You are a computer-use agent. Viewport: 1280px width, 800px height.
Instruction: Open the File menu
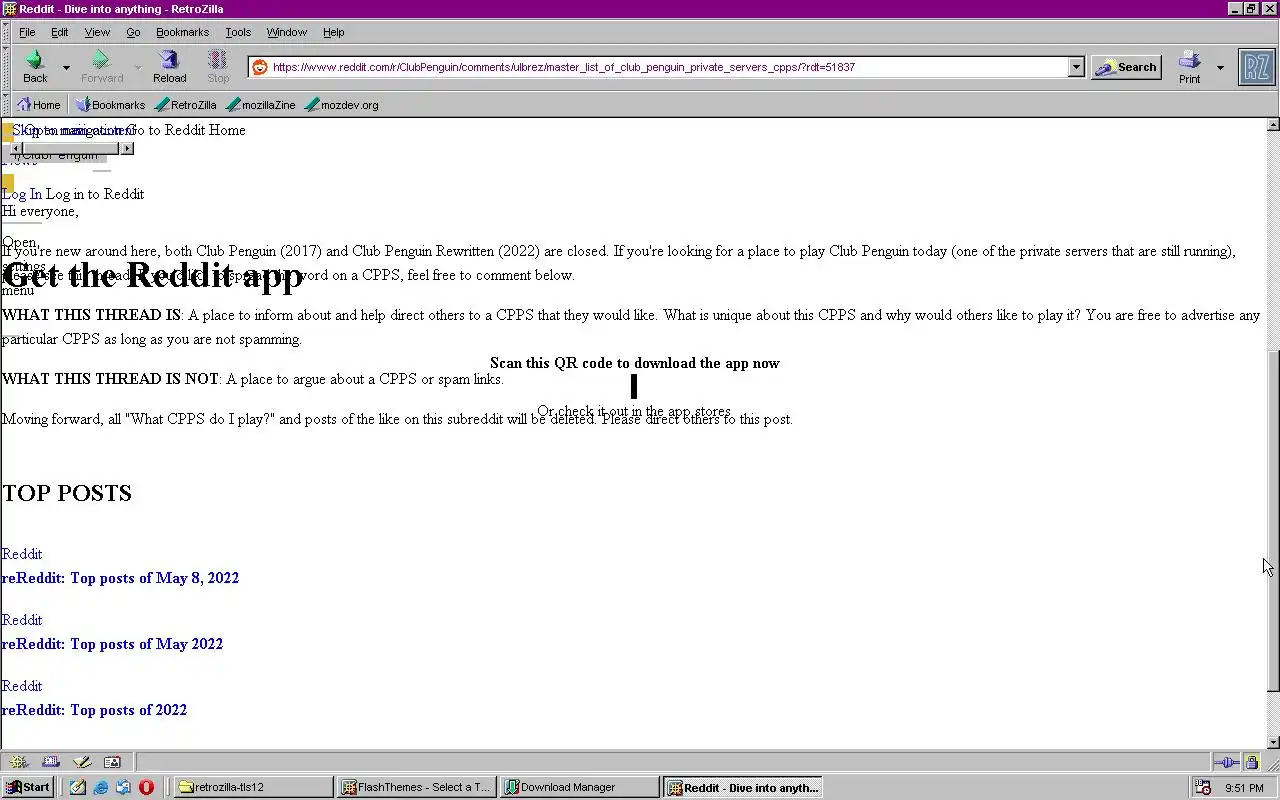[27, 32]
